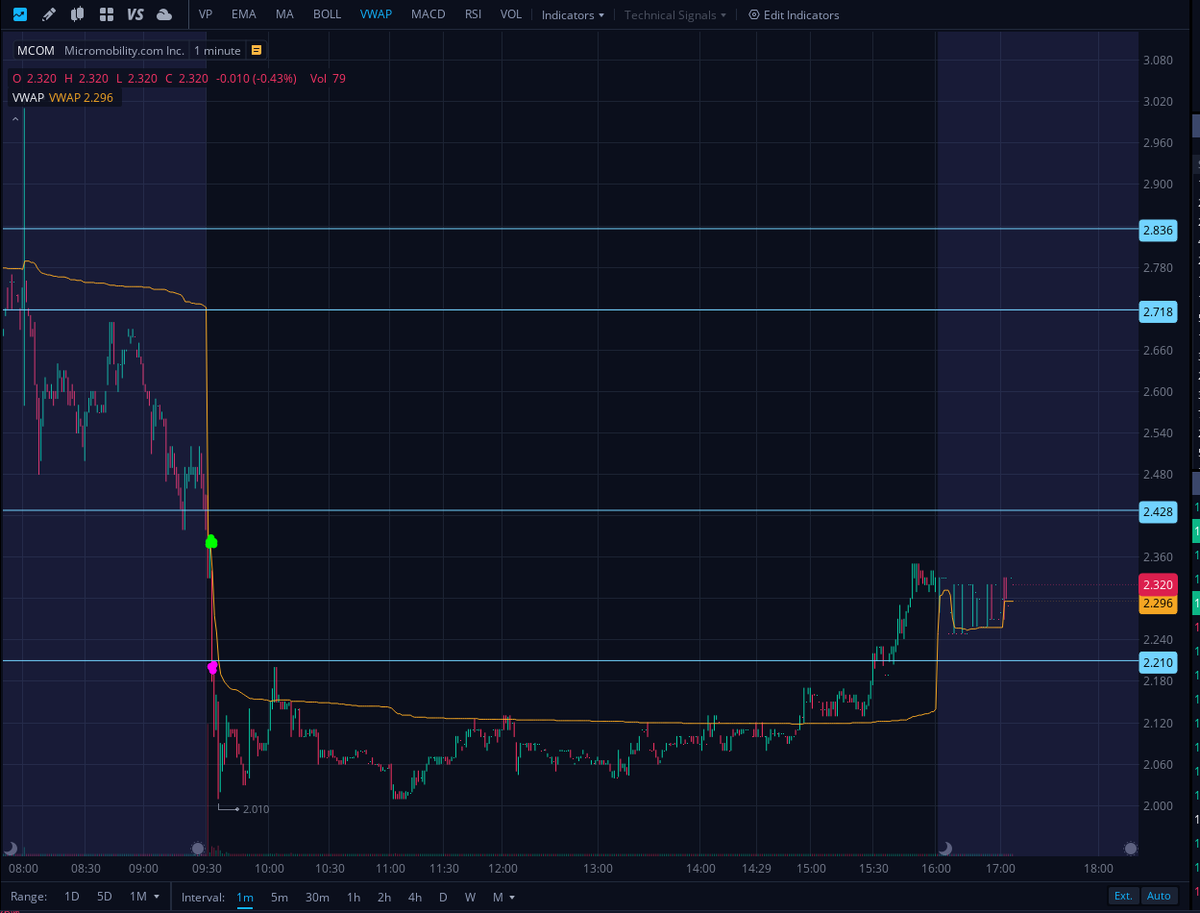1200x913 pixels.
Task: Select the 5D range
Action: coord(105,897)
